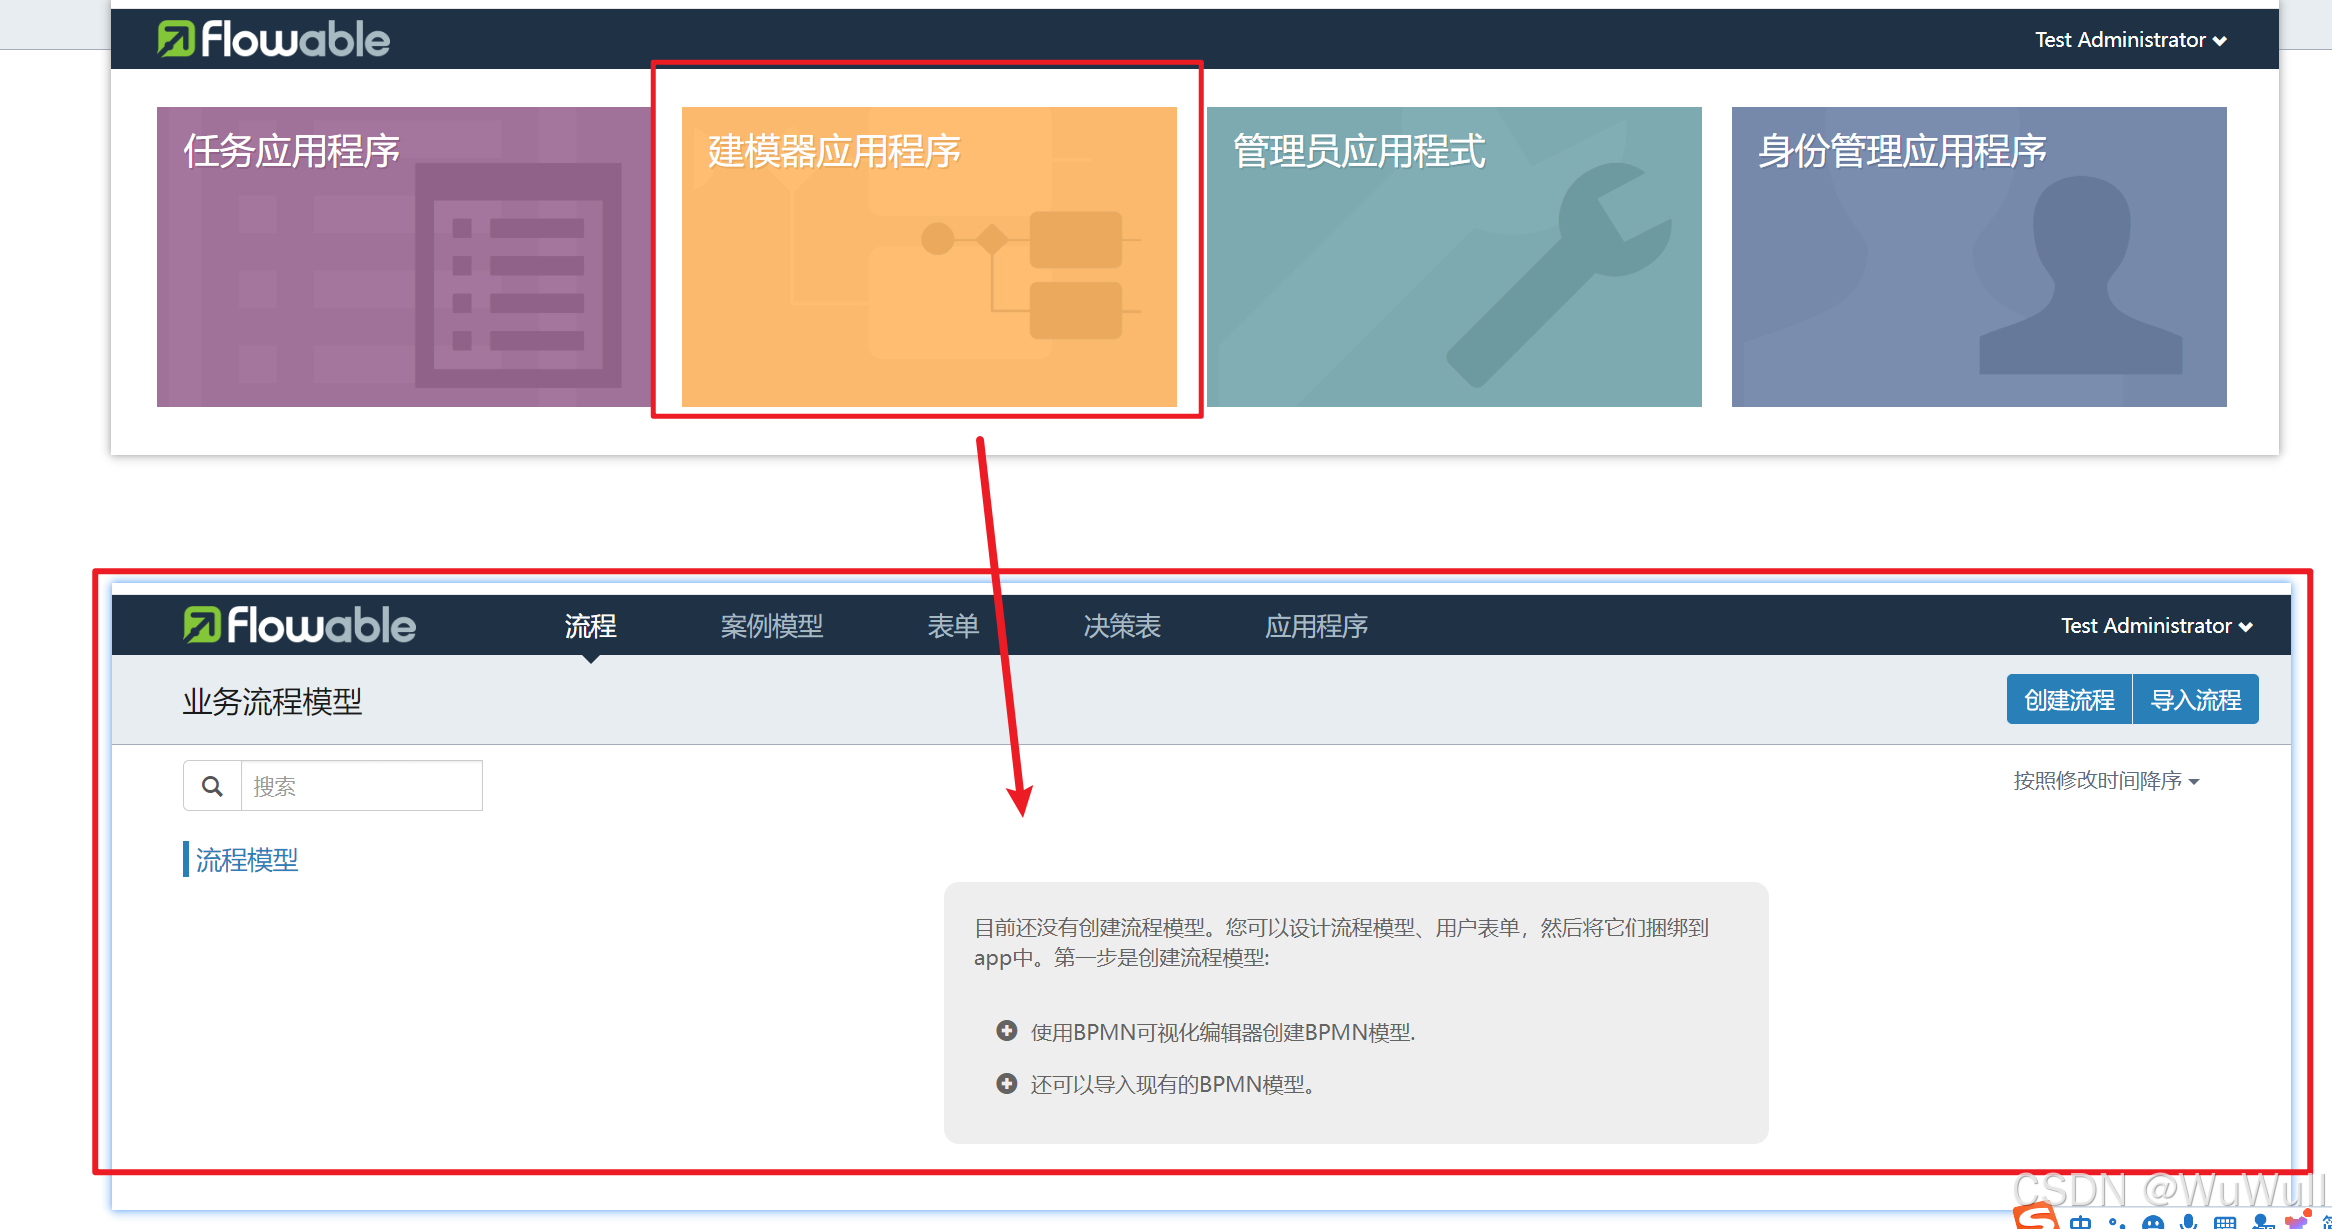The height and width of the screenshot is (1229, 2332).
Task: Open the 任务应用程序 tile
Action: coord(404,257)
